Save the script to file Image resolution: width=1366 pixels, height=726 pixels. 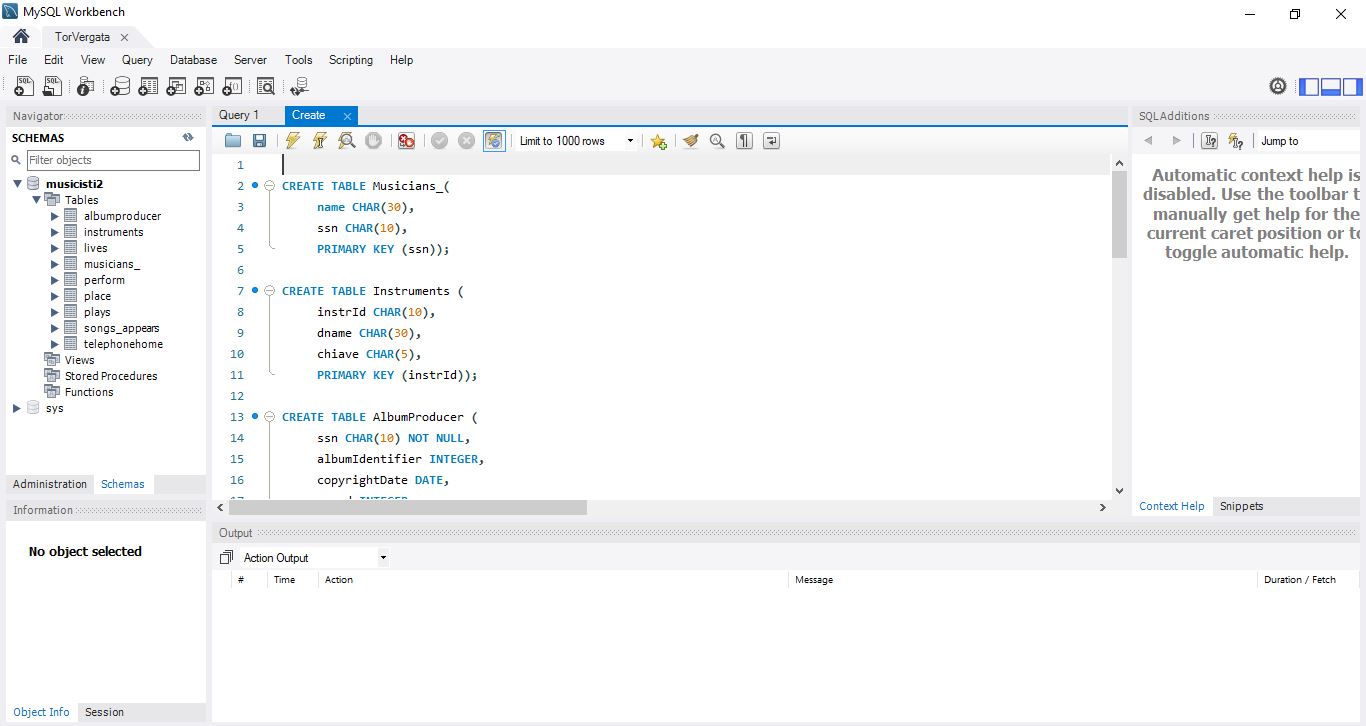[260, 140]
